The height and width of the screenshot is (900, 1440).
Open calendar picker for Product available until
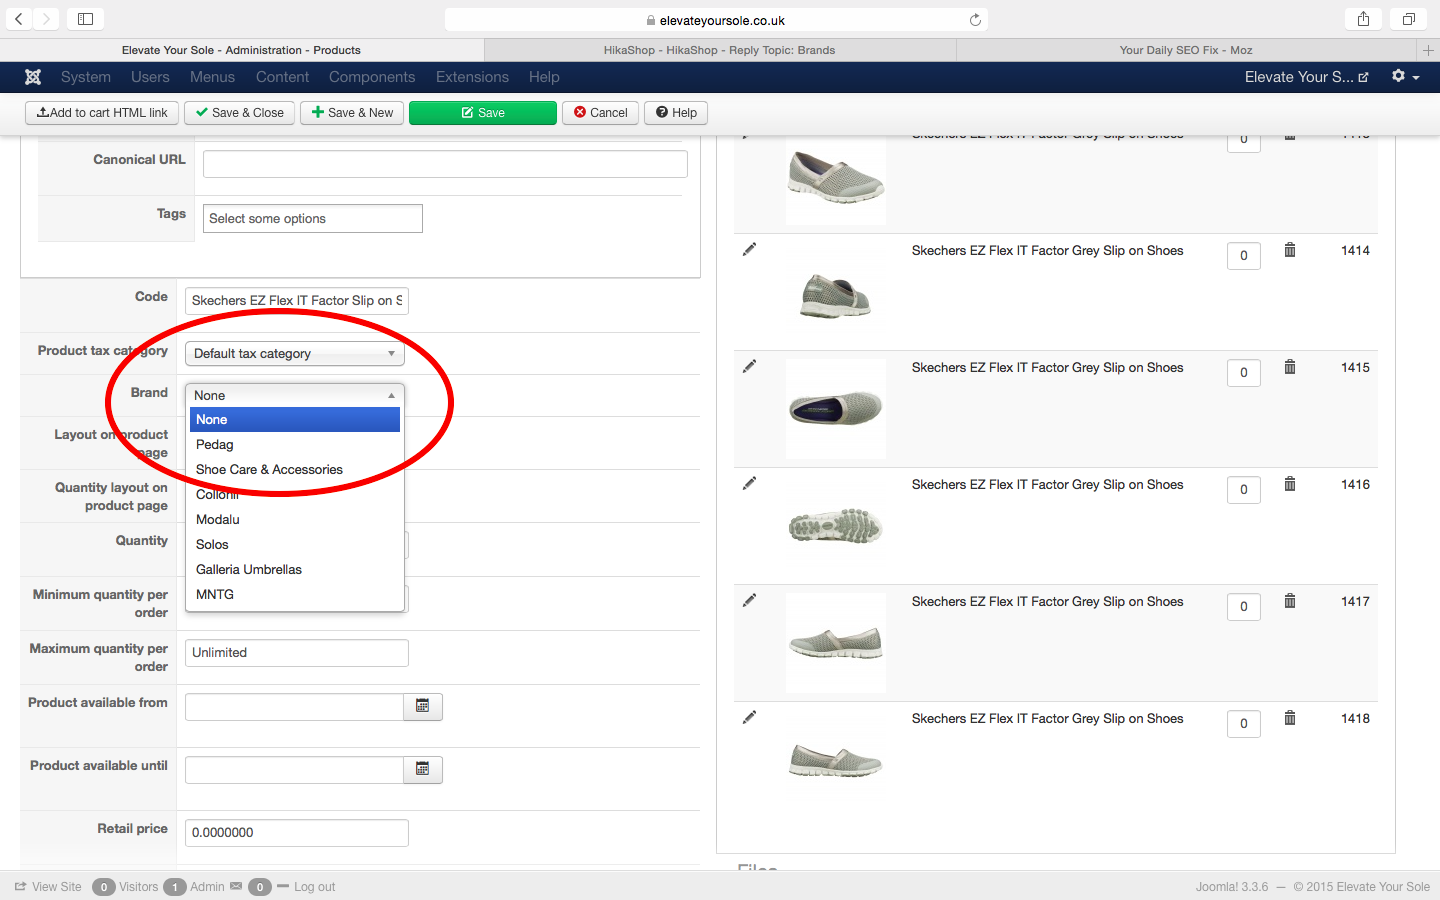[x=422, y=770]
